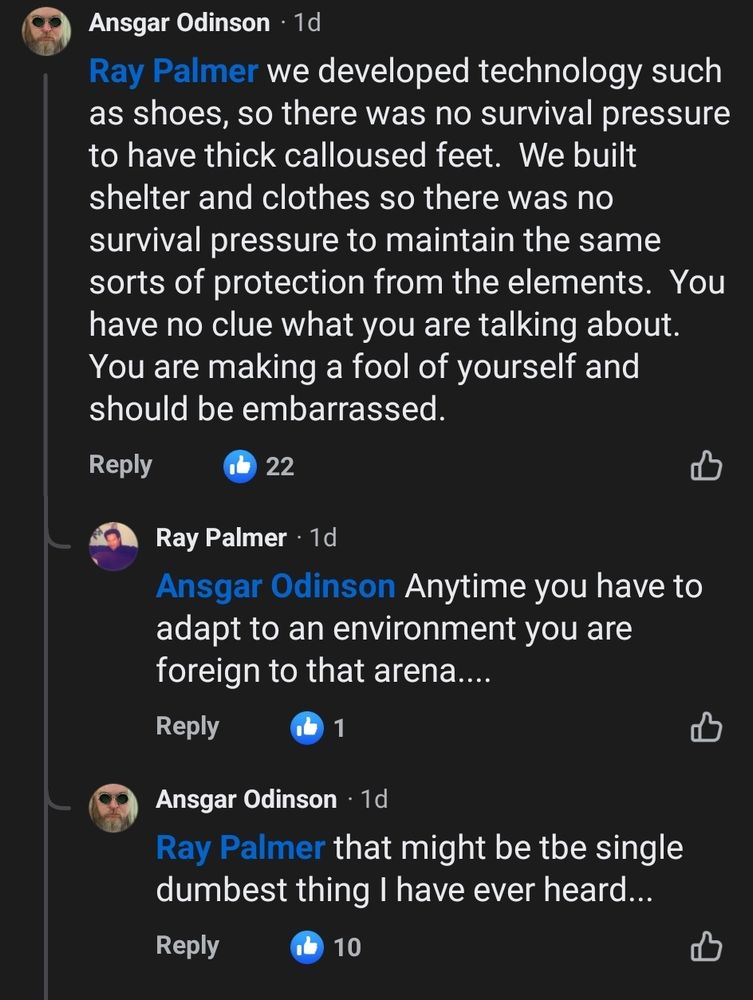753x1000 pixels.
Task: Reply to the comment about shoes technology
Action: [x=120, y=465]
